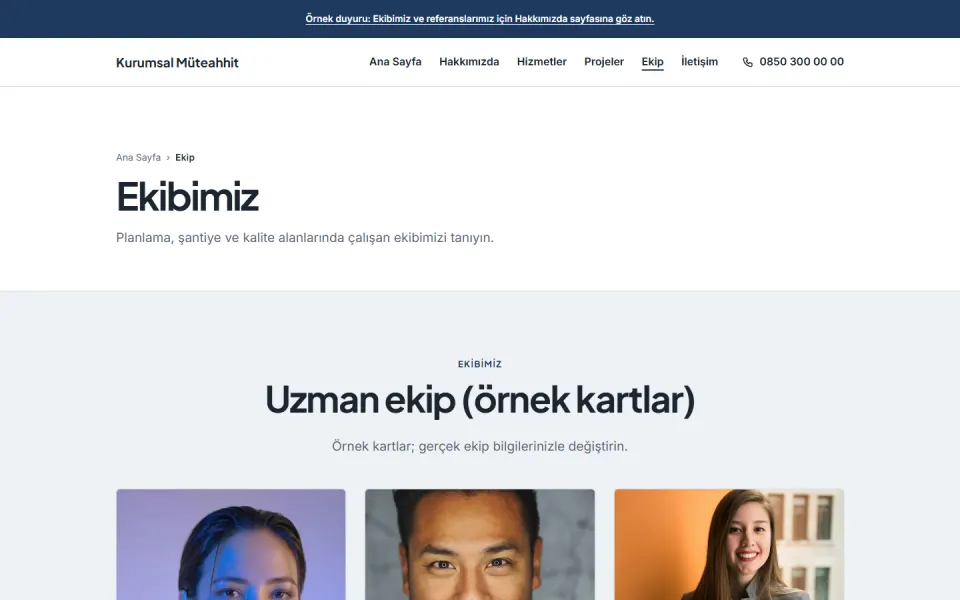Open the Hakkımızda menu item

point(469,62)
